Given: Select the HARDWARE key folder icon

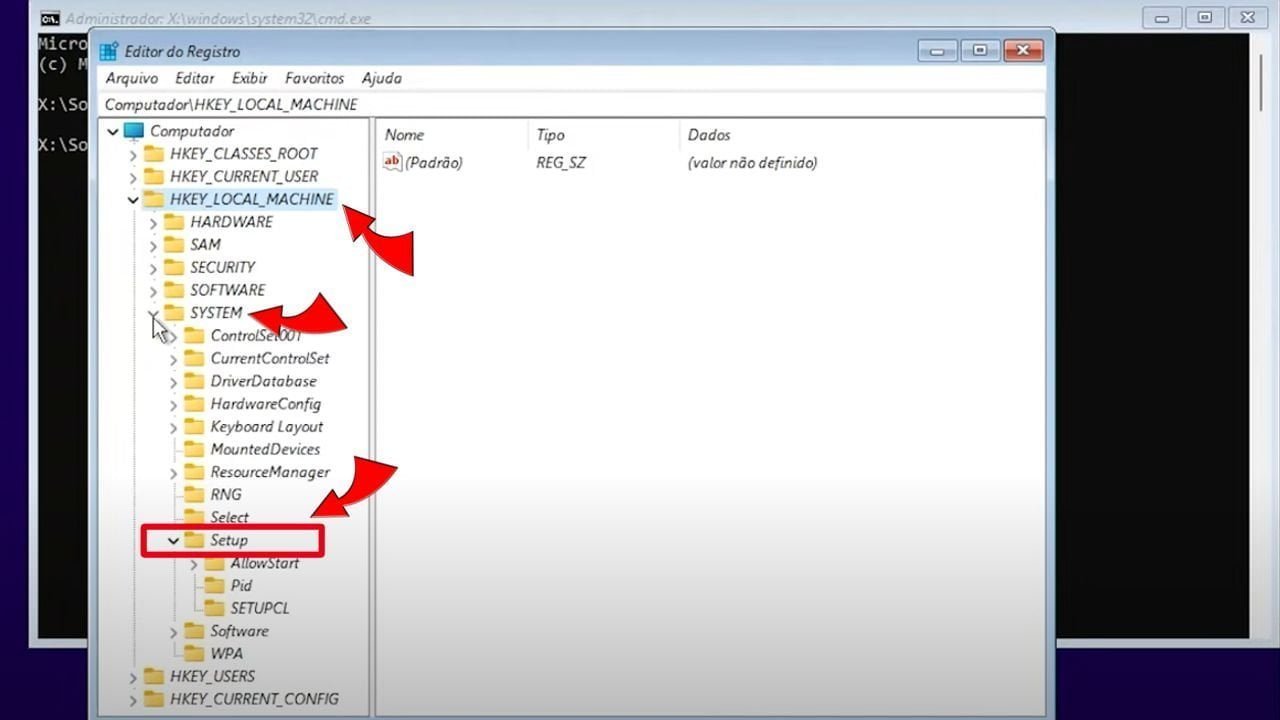Looking at the screenshot, I should pyautogui.click(x=174, y=222).
